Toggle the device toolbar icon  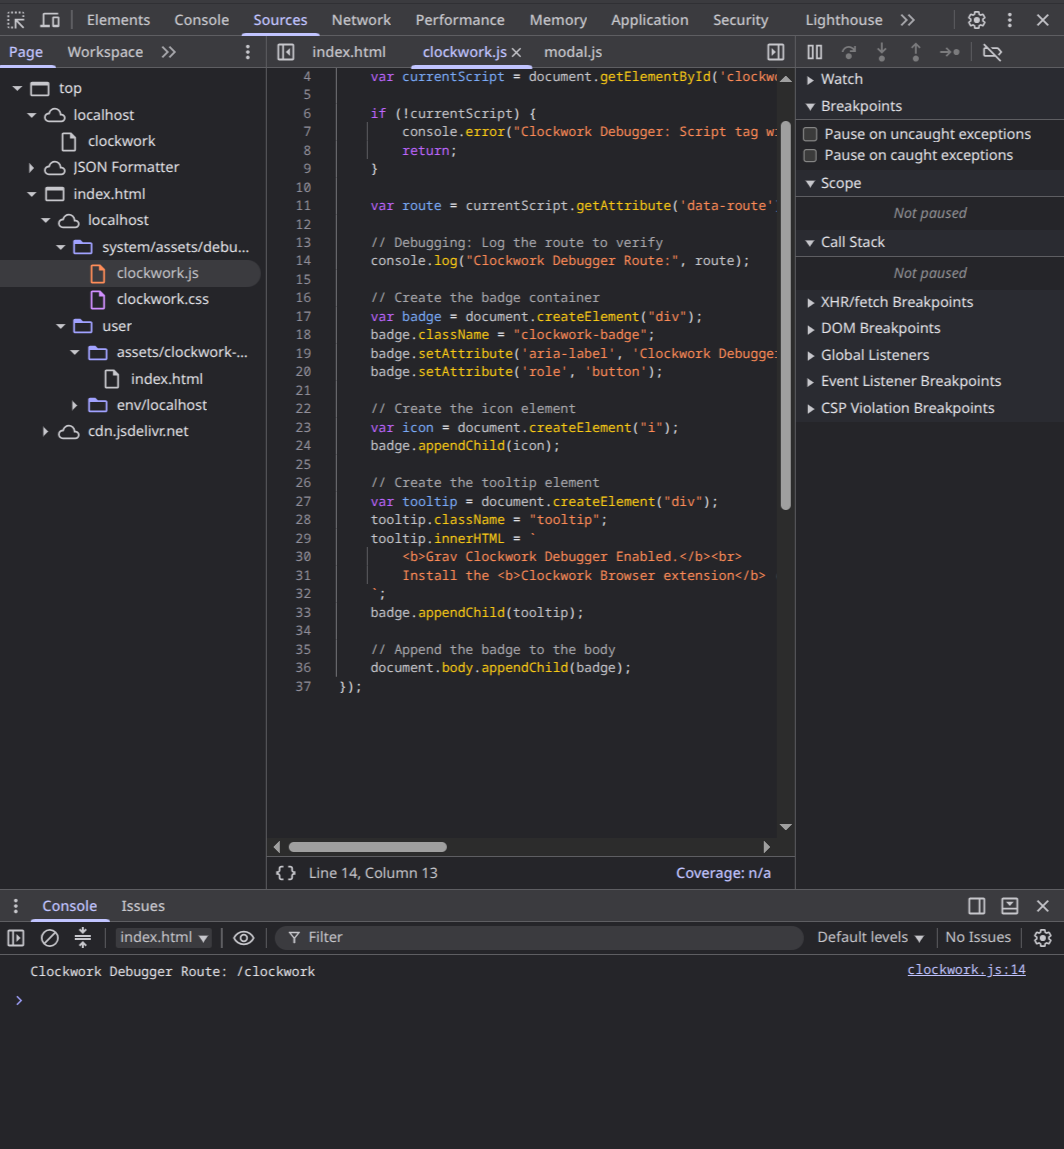tap(50, 20)
